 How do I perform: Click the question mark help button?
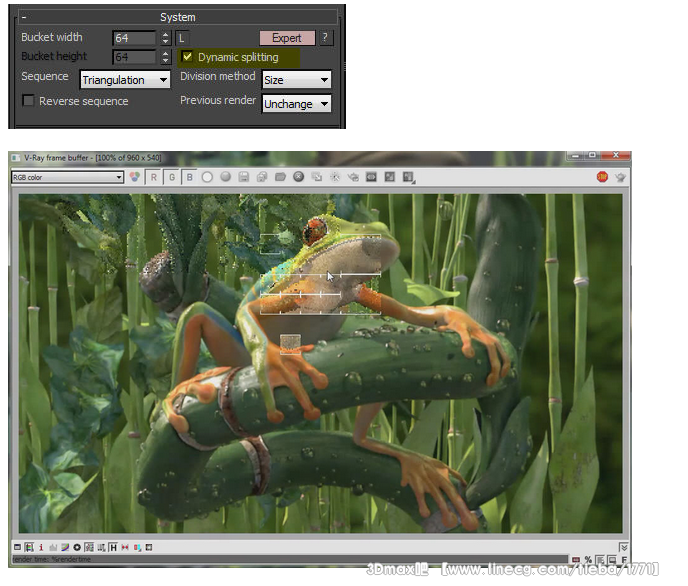click(x=325, y=38)
